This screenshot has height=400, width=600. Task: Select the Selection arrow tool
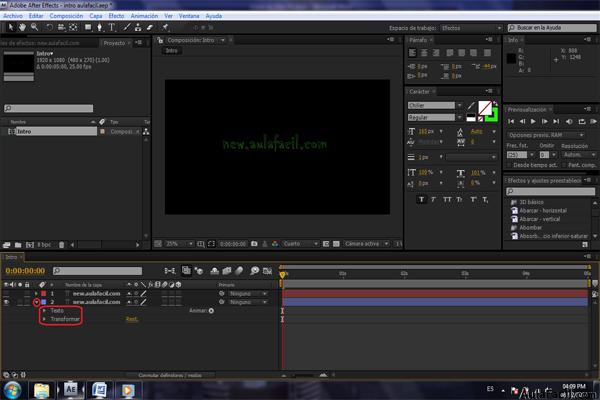11,27
